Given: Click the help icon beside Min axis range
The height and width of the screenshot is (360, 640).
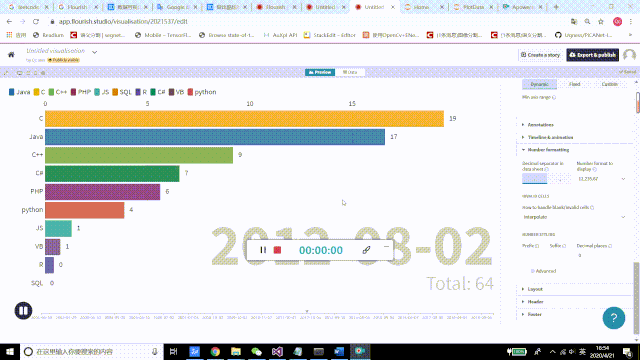Looking at the screenshot, I should [554, 97].
